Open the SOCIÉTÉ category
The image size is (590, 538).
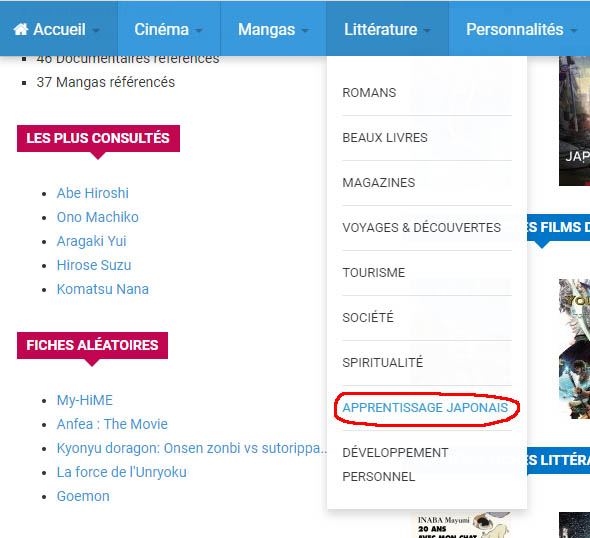coord(368,318)
